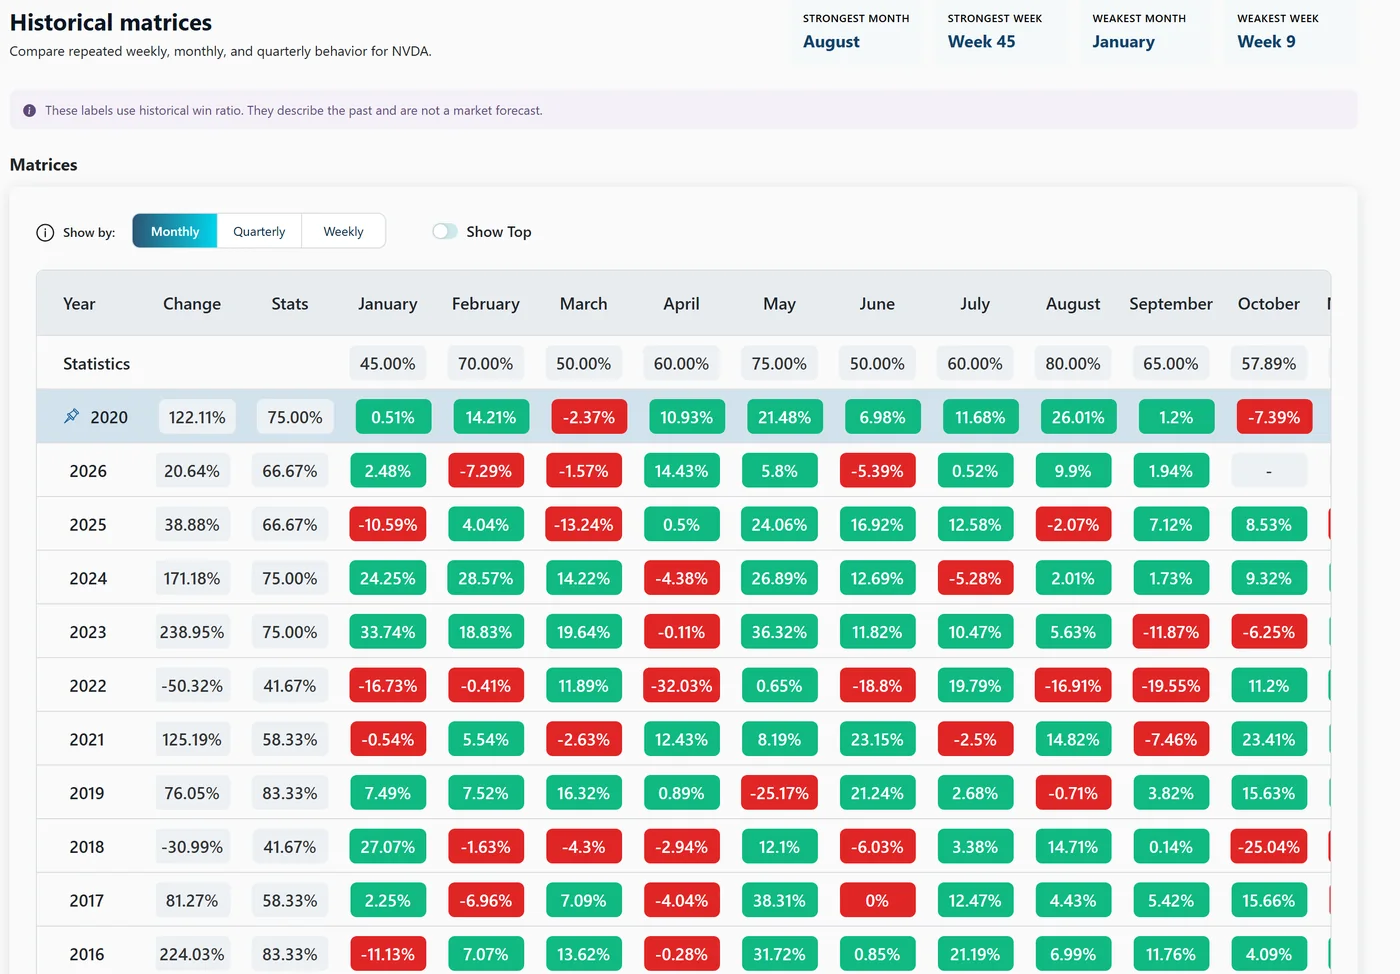Click the 2019 May cell -25.17%

click(x=779, y=794)
